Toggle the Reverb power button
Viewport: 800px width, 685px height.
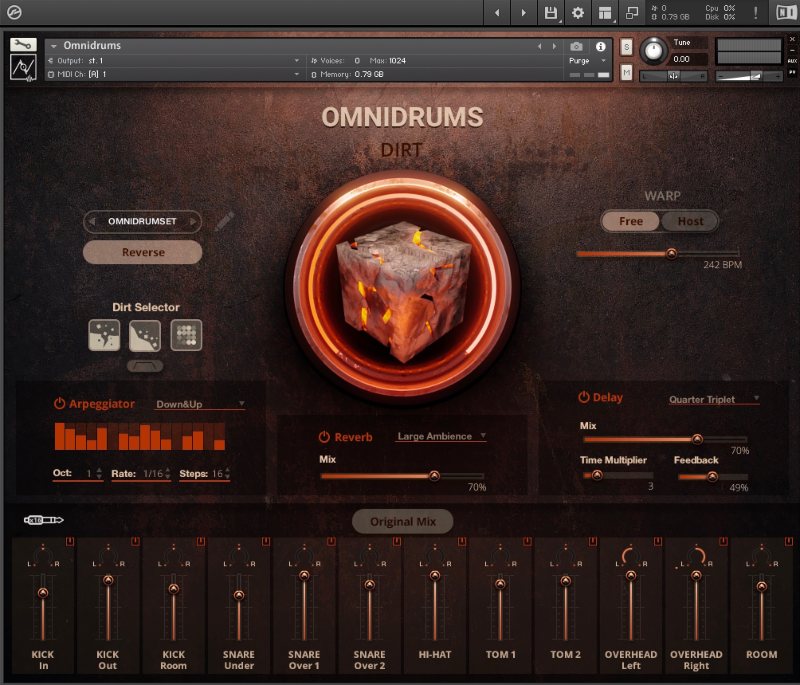[324, 437]
